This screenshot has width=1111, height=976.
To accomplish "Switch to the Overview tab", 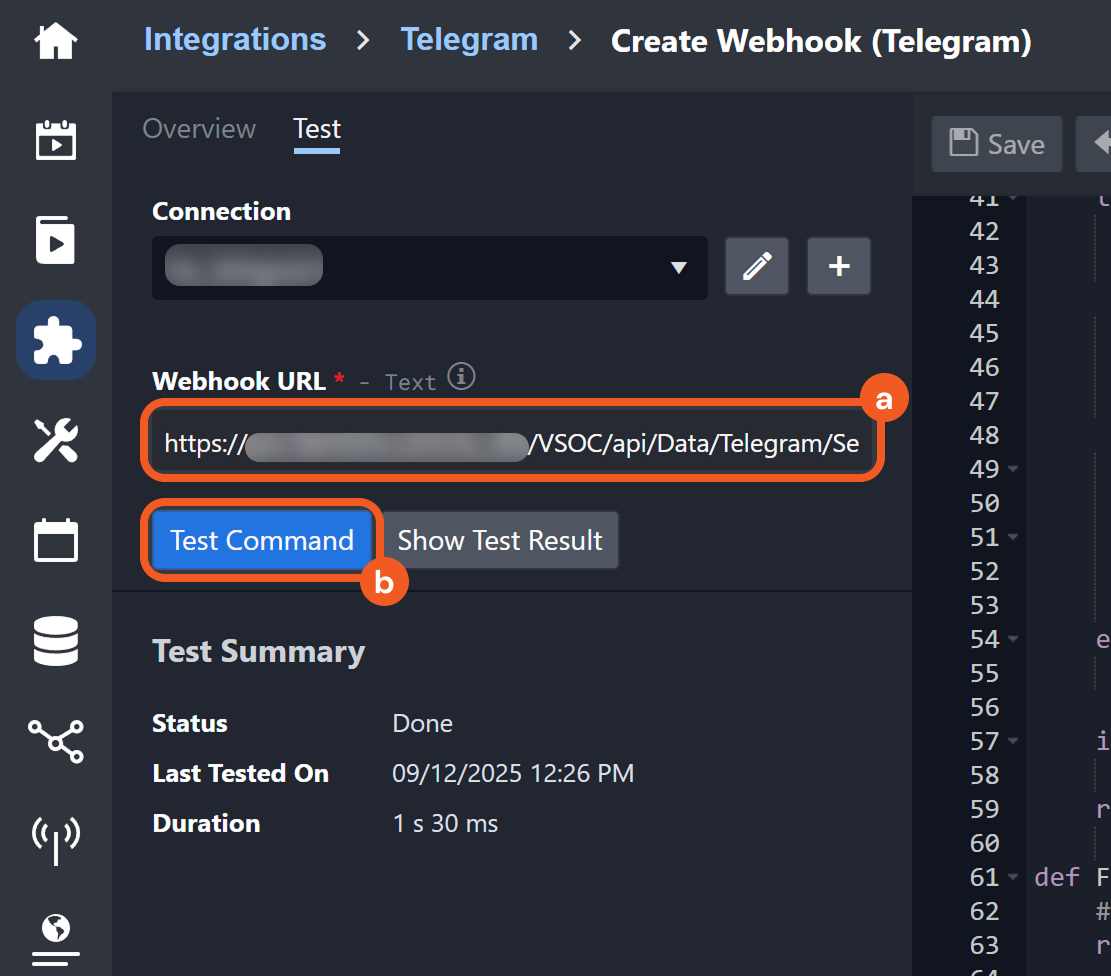I will (199, 129).
